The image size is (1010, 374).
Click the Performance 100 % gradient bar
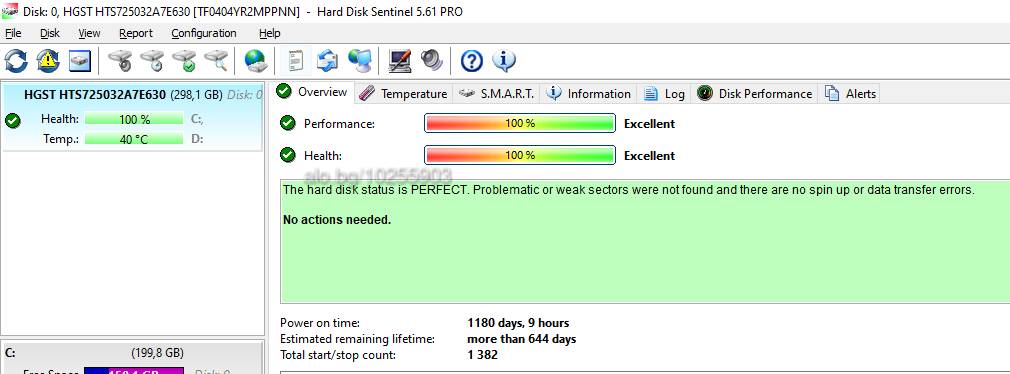[x=520, y=124]
